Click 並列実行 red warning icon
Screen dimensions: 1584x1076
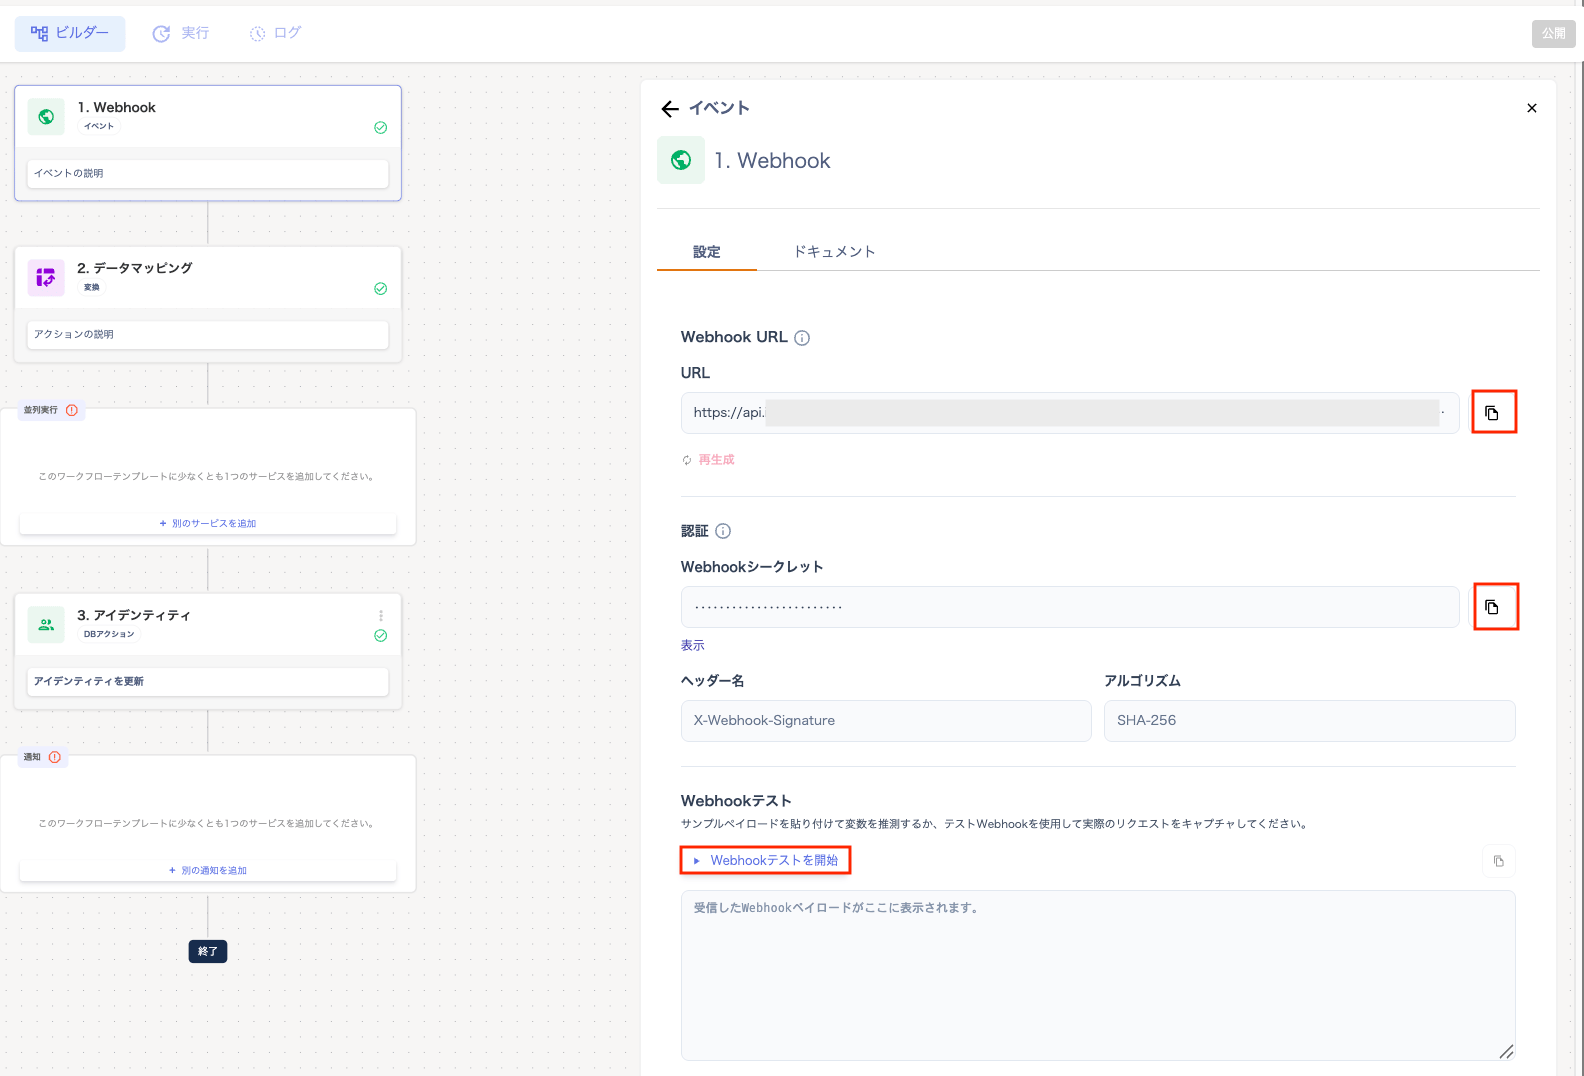click(72, 410)
